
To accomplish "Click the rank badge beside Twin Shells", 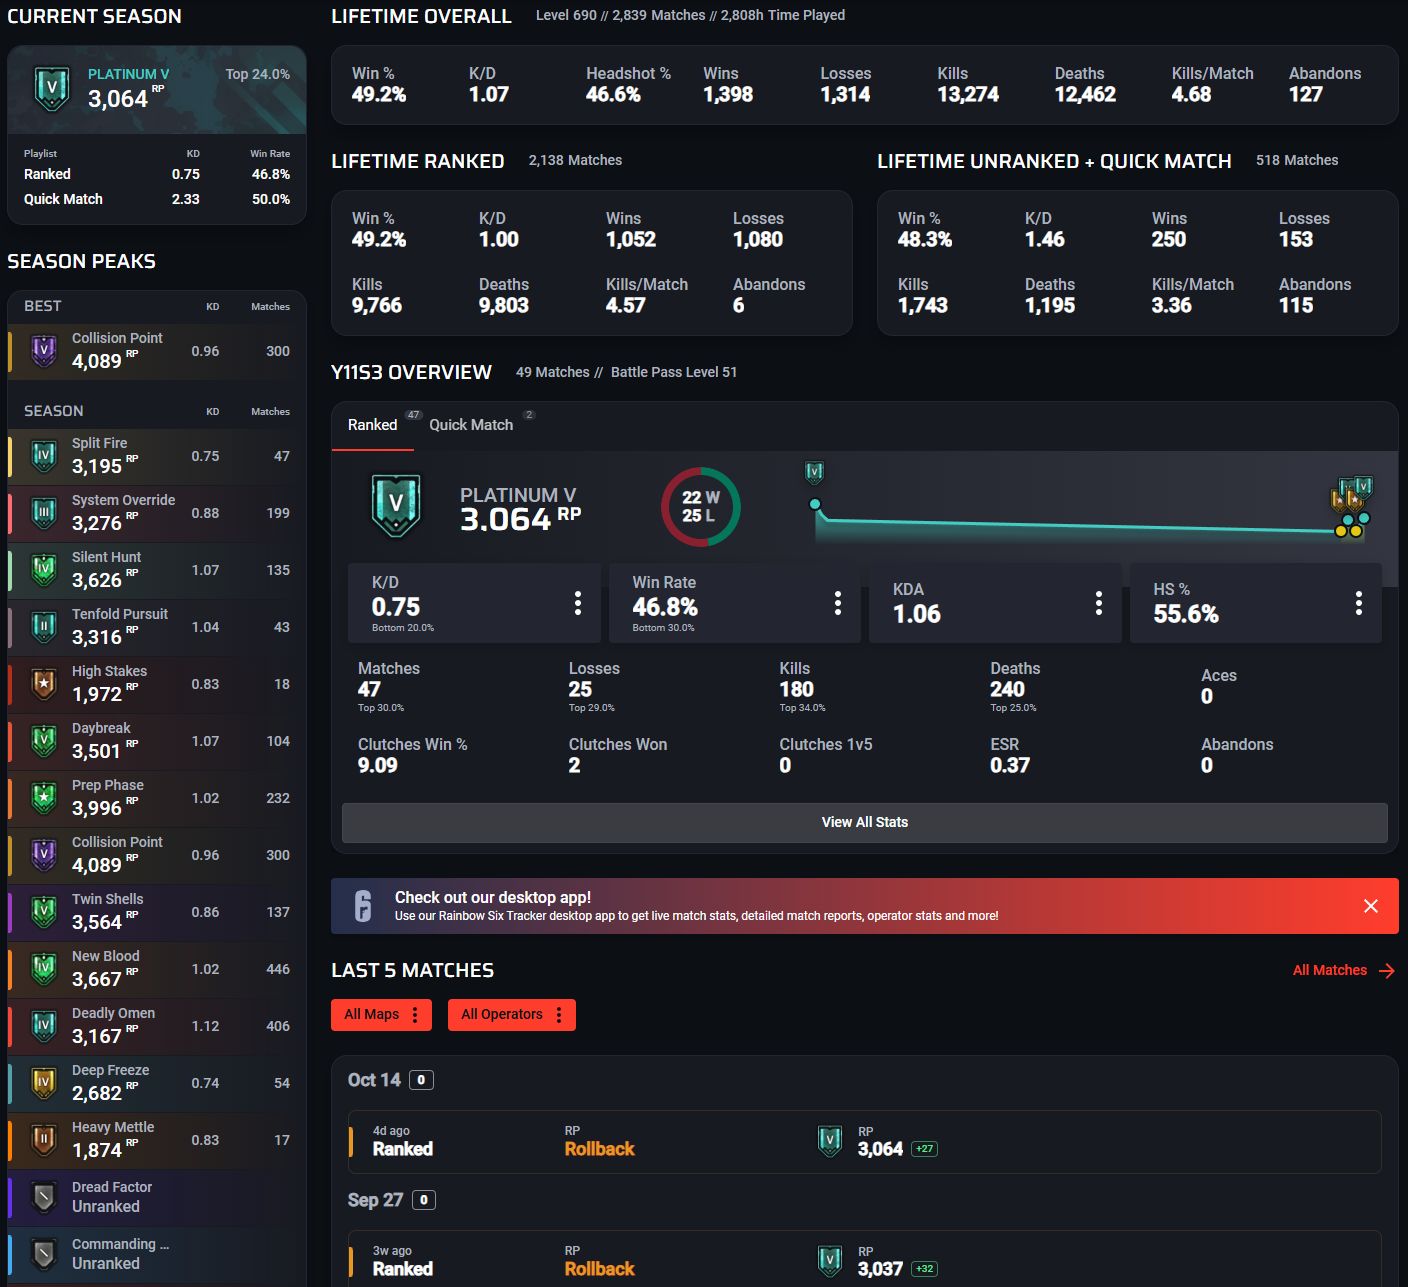I will [x=44, y=912].
